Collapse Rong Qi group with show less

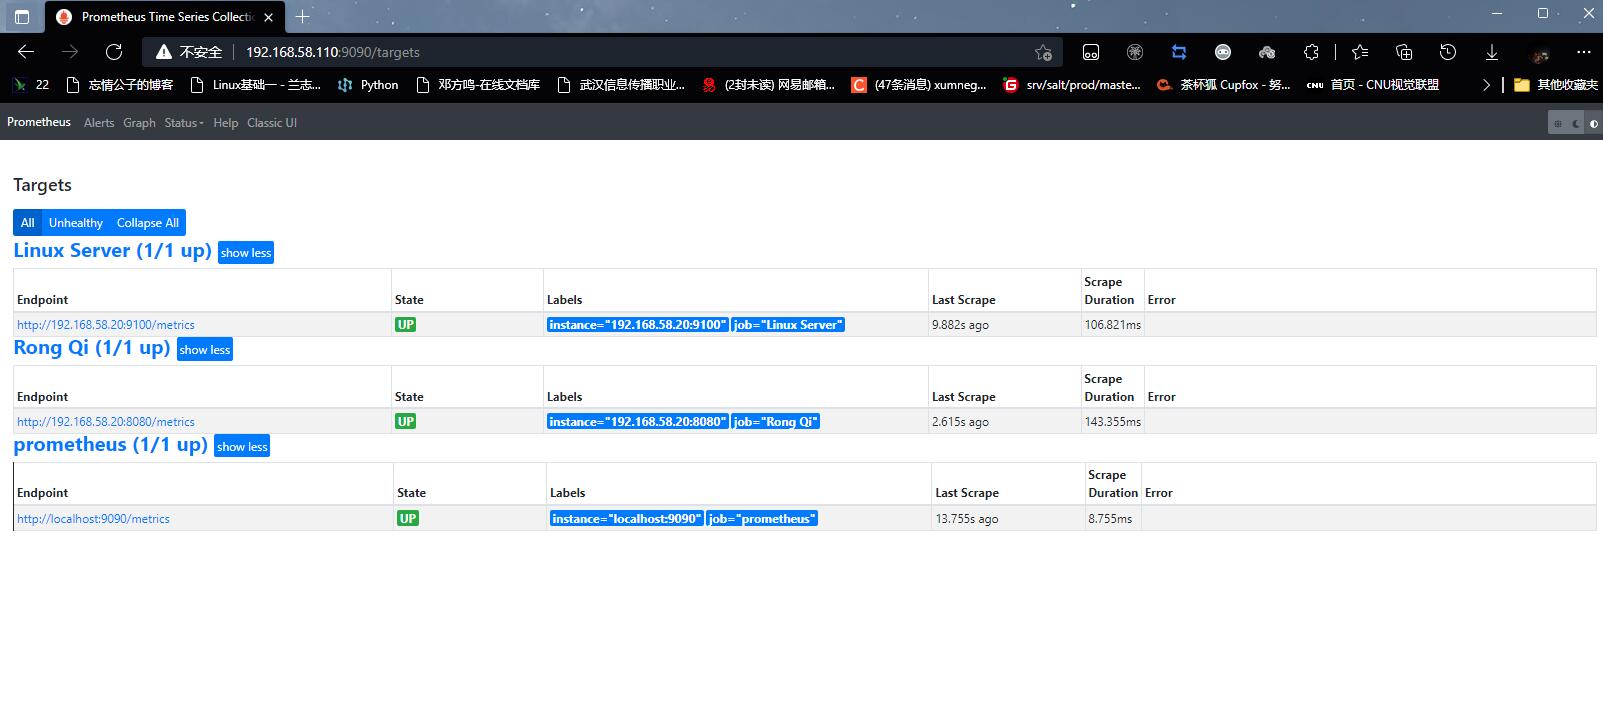pyautogui.click(x=205, y=350)
